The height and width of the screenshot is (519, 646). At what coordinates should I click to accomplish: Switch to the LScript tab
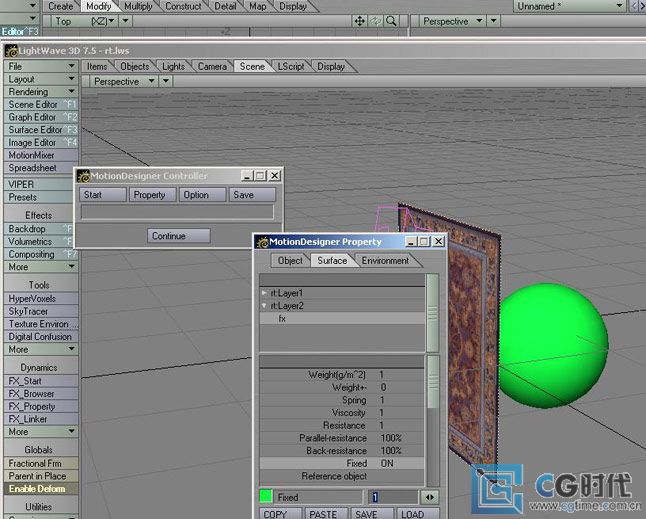[x=291, y=66]
